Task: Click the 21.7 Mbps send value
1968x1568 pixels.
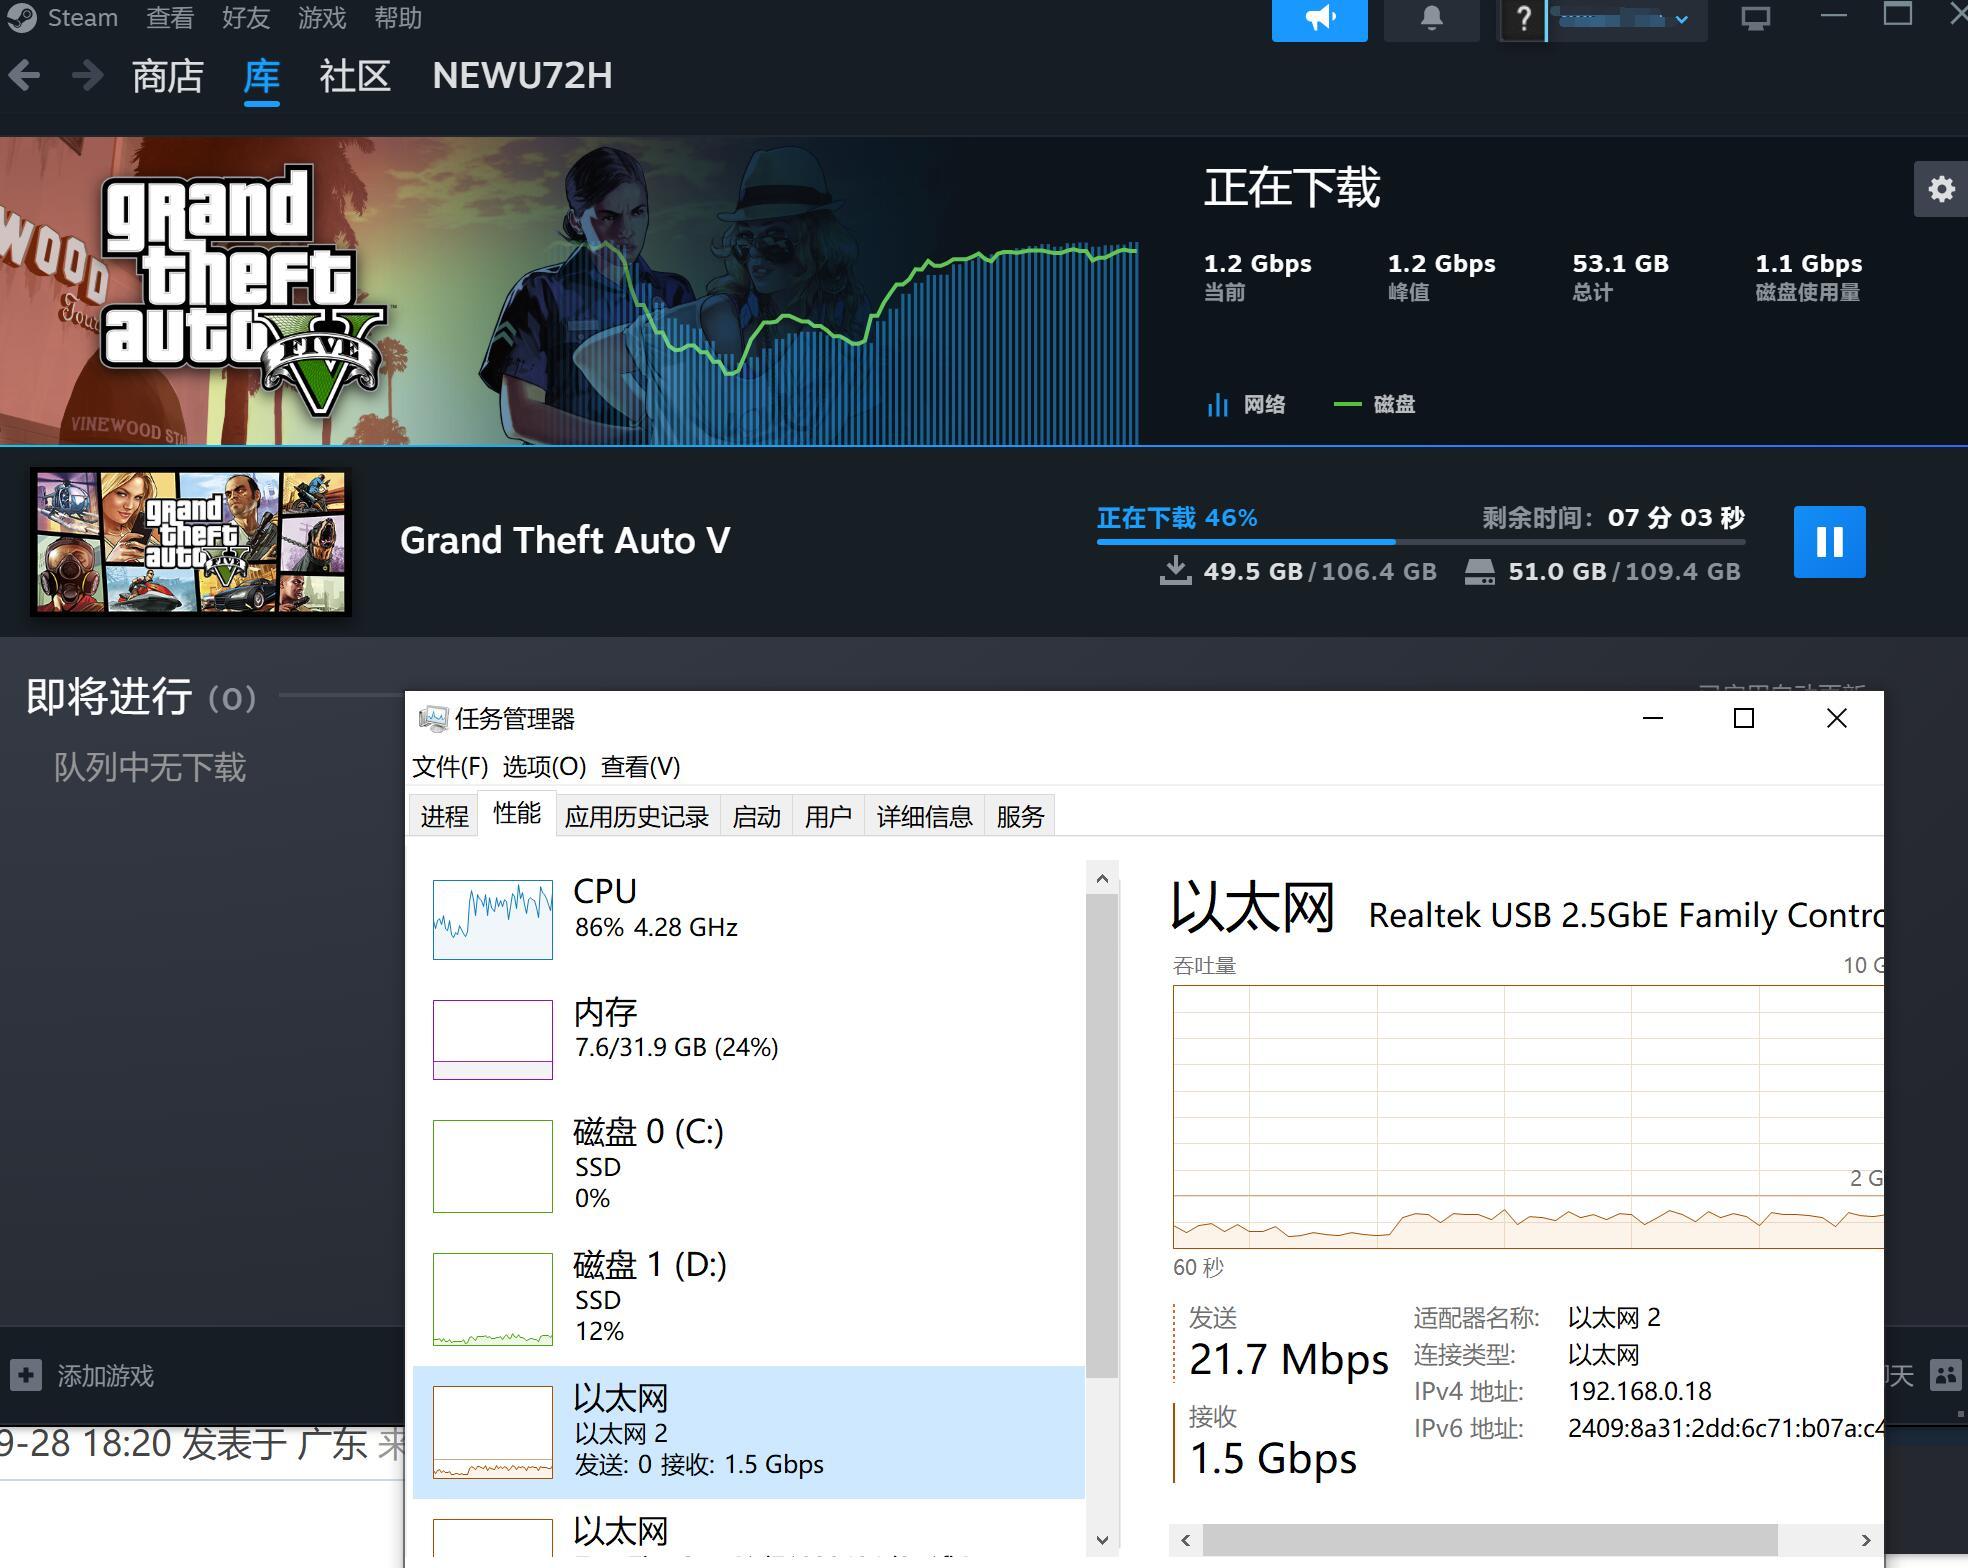Action: click(1289, 1359)
